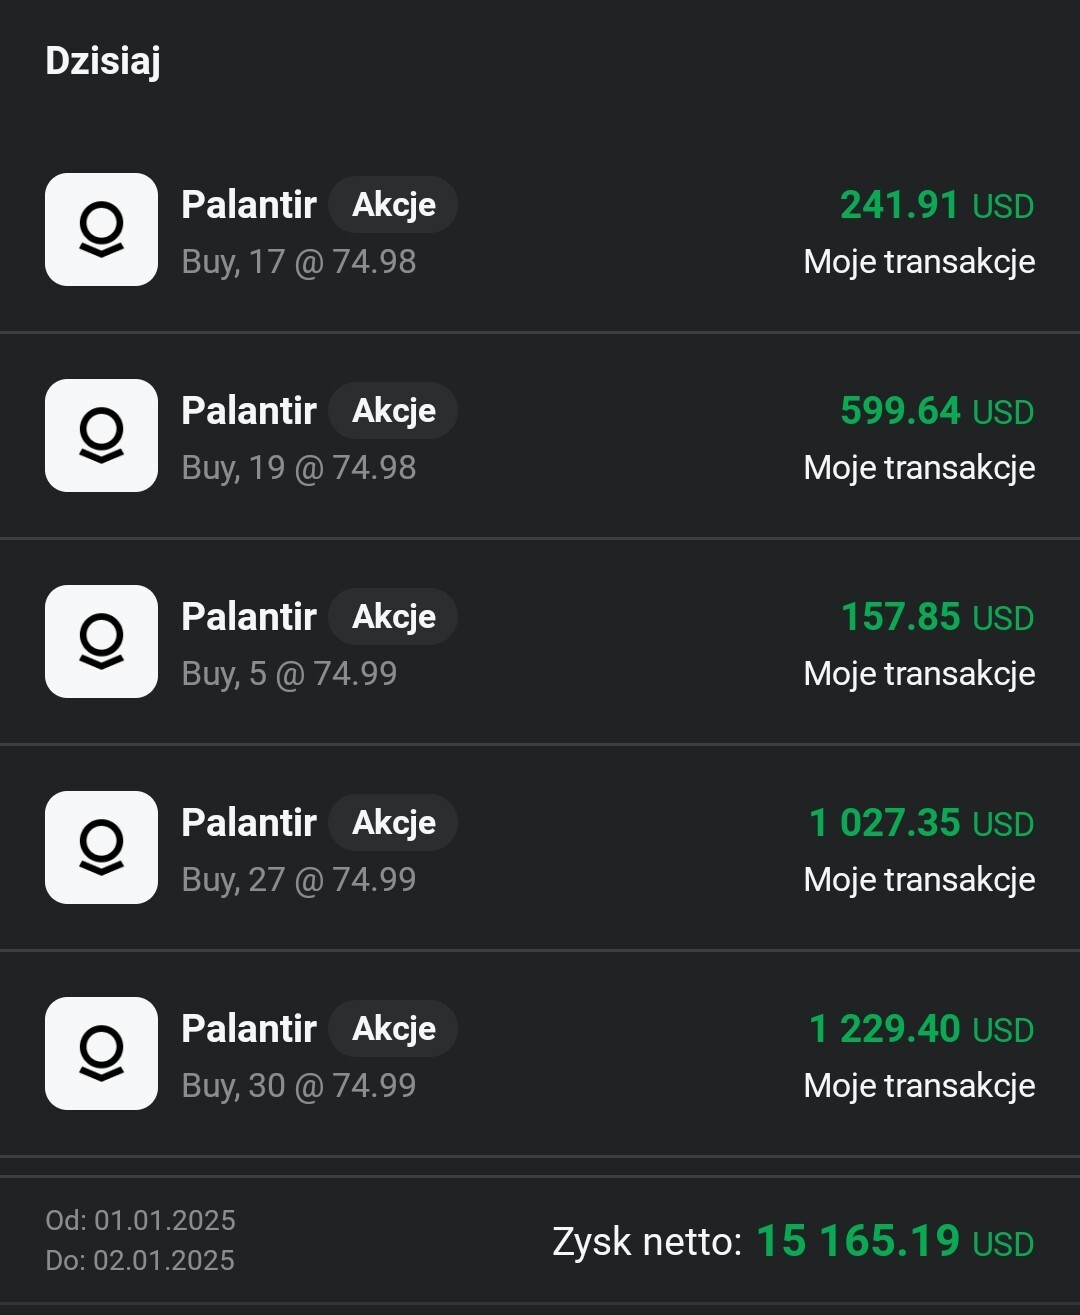Image resolution: width=1080 pixels, height=1315 pixels.
Task: Click Palantir icon for 5-share trade
Action: pyautogui.click(x=101, y=641)
